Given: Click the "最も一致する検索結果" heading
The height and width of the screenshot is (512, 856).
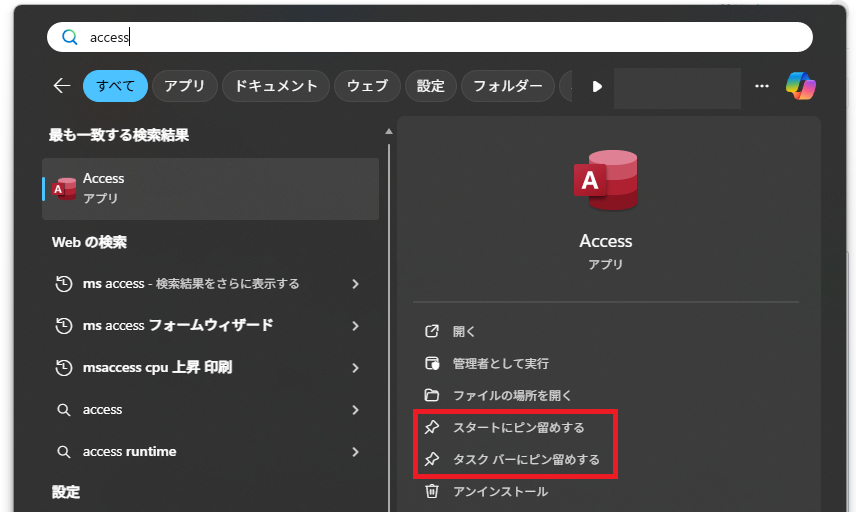Looking at the screenshot, I should point(118,135).
